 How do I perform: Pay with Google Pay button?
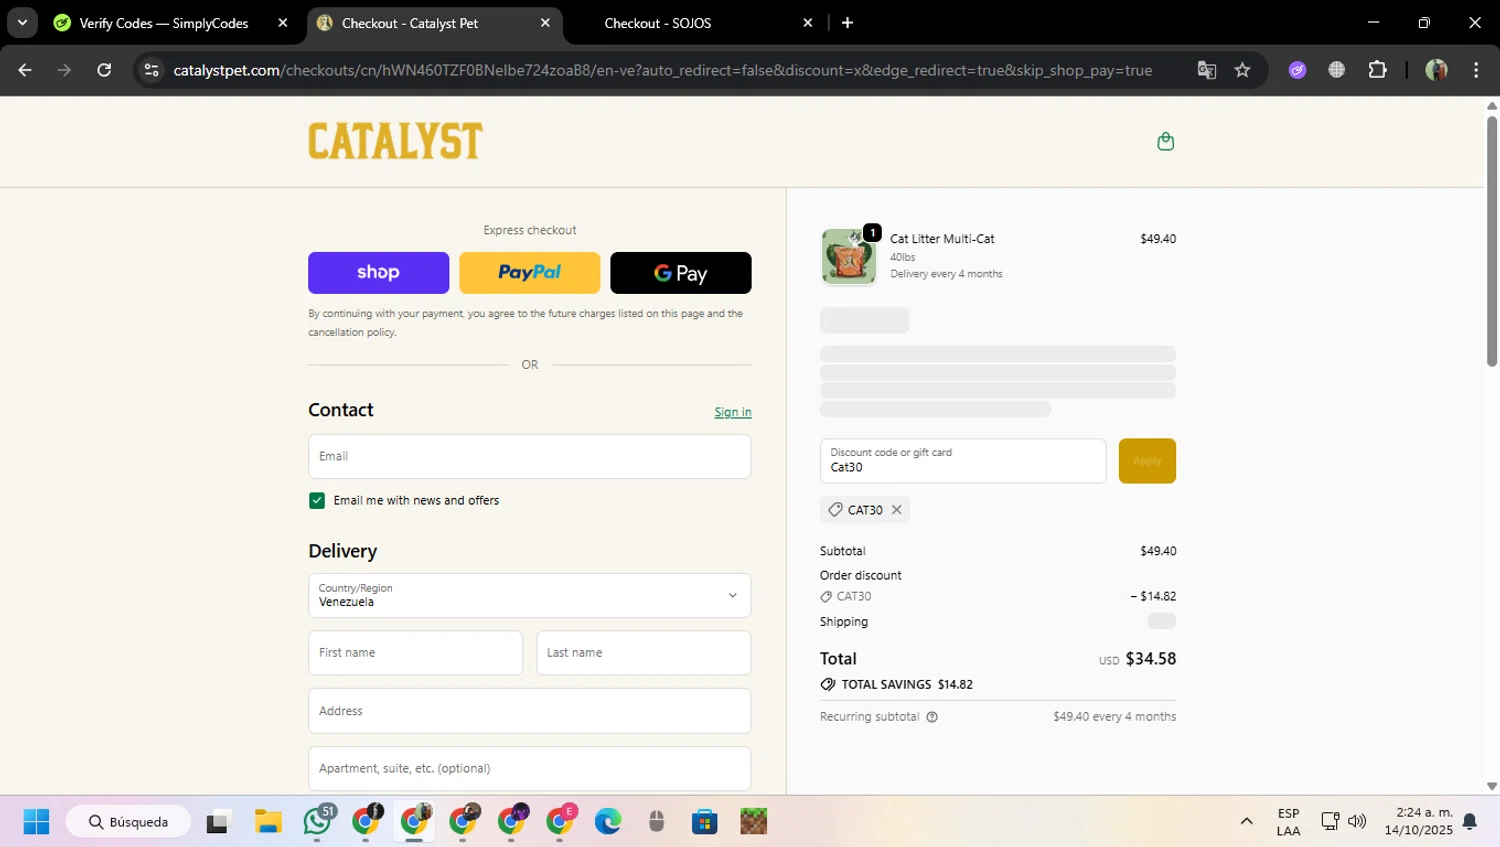coord(681,273)
